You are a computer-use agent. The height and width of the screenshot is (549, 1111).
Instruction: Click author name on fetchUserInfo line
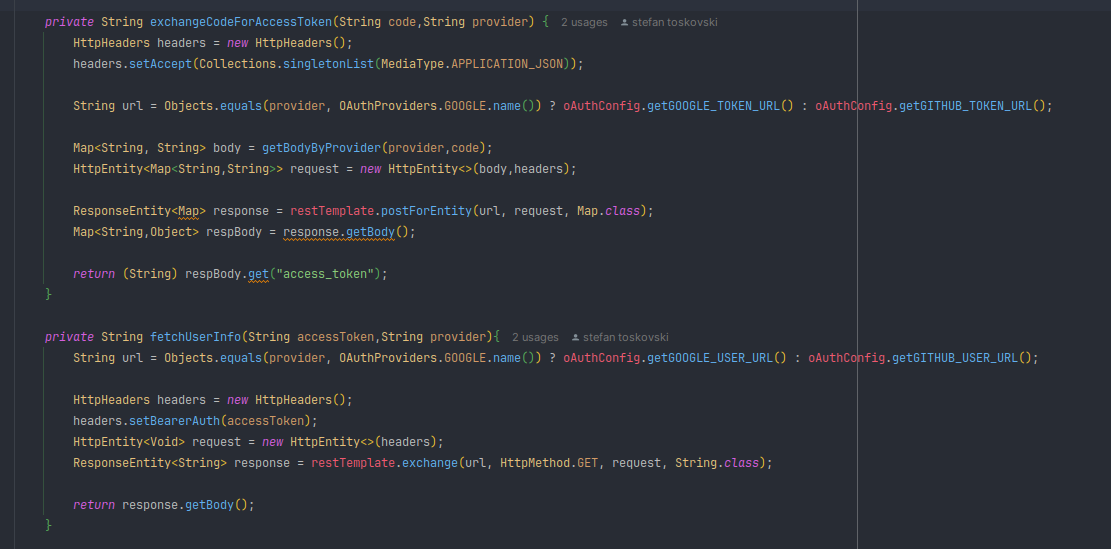(x=626, y=337)
